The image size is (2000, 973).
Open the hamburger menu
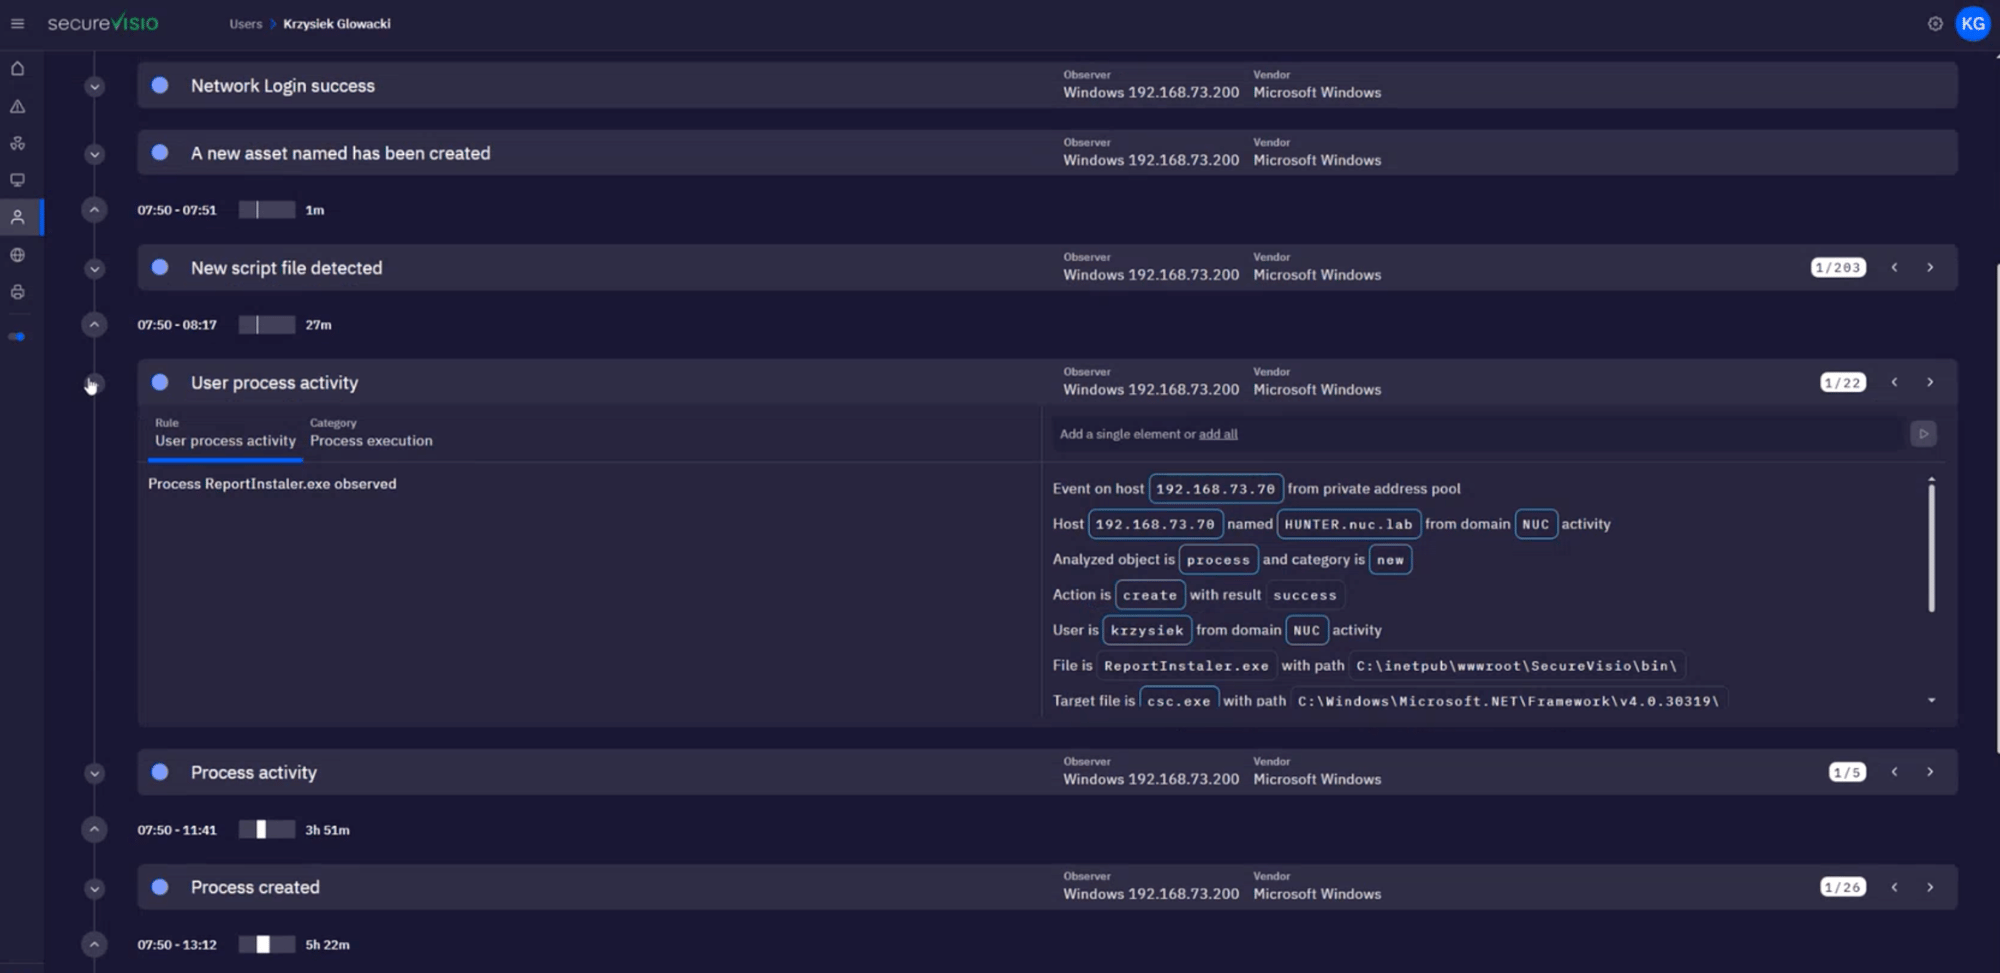click(17, 23)
